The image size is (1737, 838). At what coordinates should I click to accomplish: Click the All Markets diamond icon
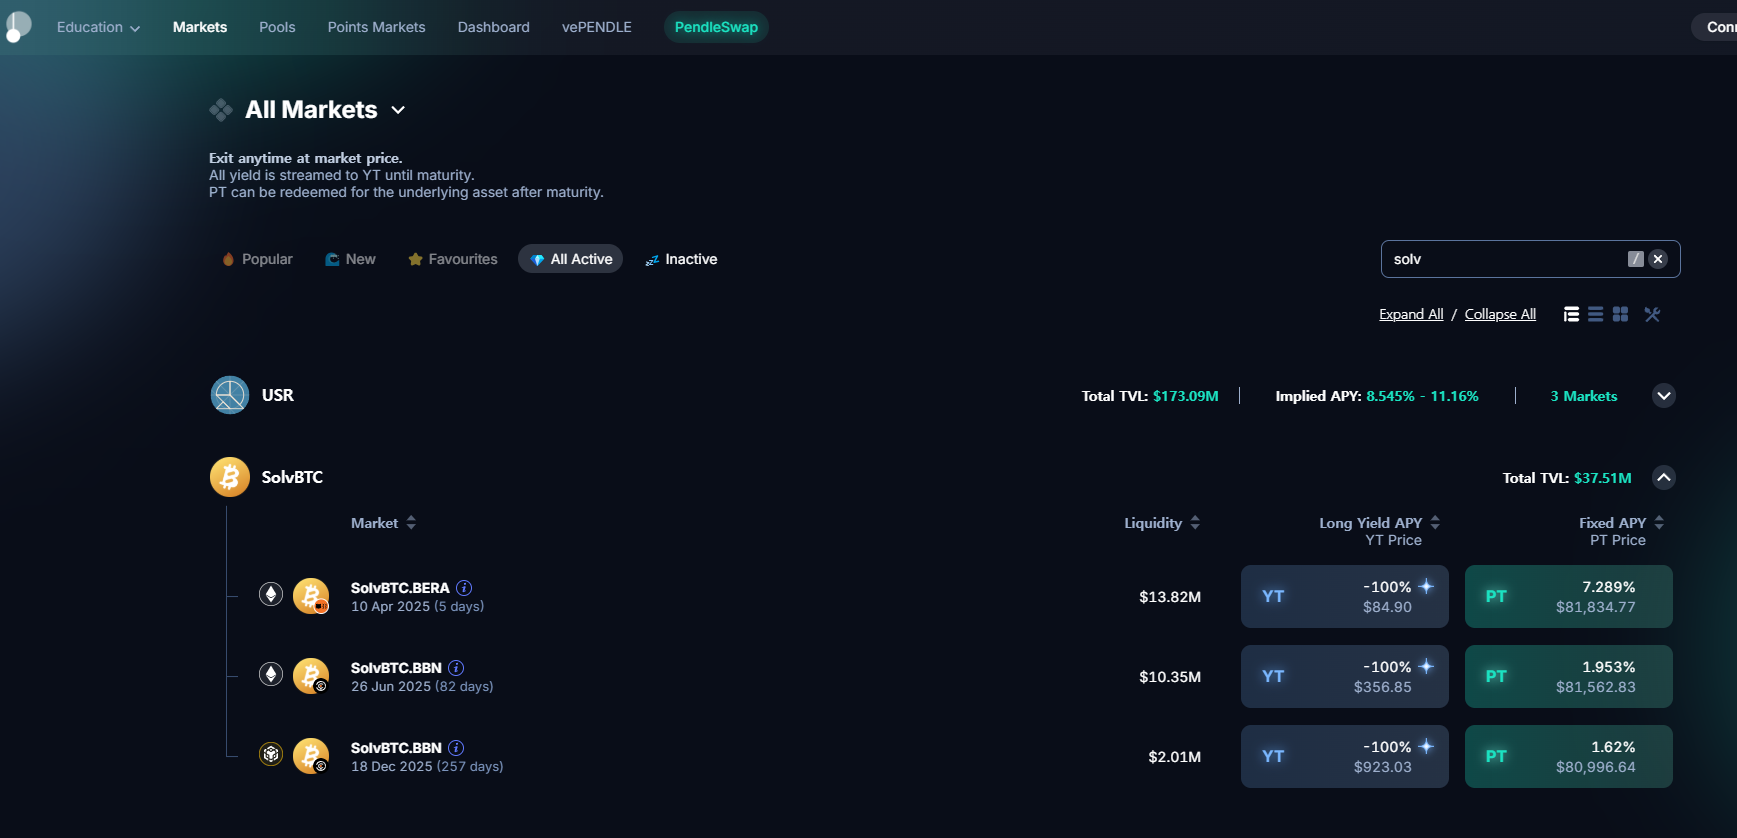pos(221,110)
